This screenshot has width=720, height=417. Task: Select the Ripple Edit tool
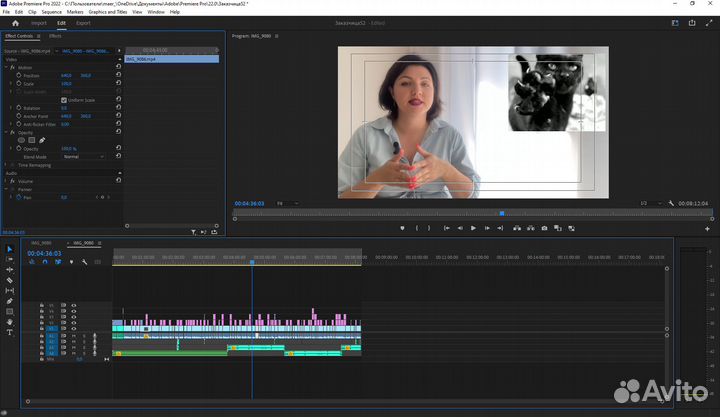10,270
